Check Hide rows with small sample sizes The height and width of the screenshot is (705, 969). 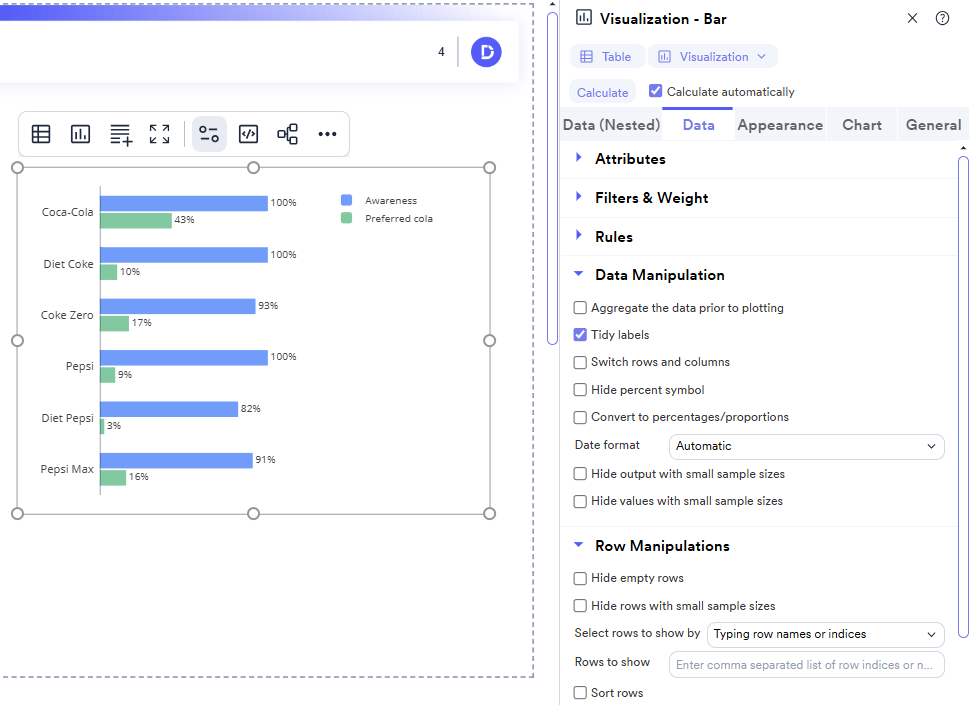pos(580,606)
